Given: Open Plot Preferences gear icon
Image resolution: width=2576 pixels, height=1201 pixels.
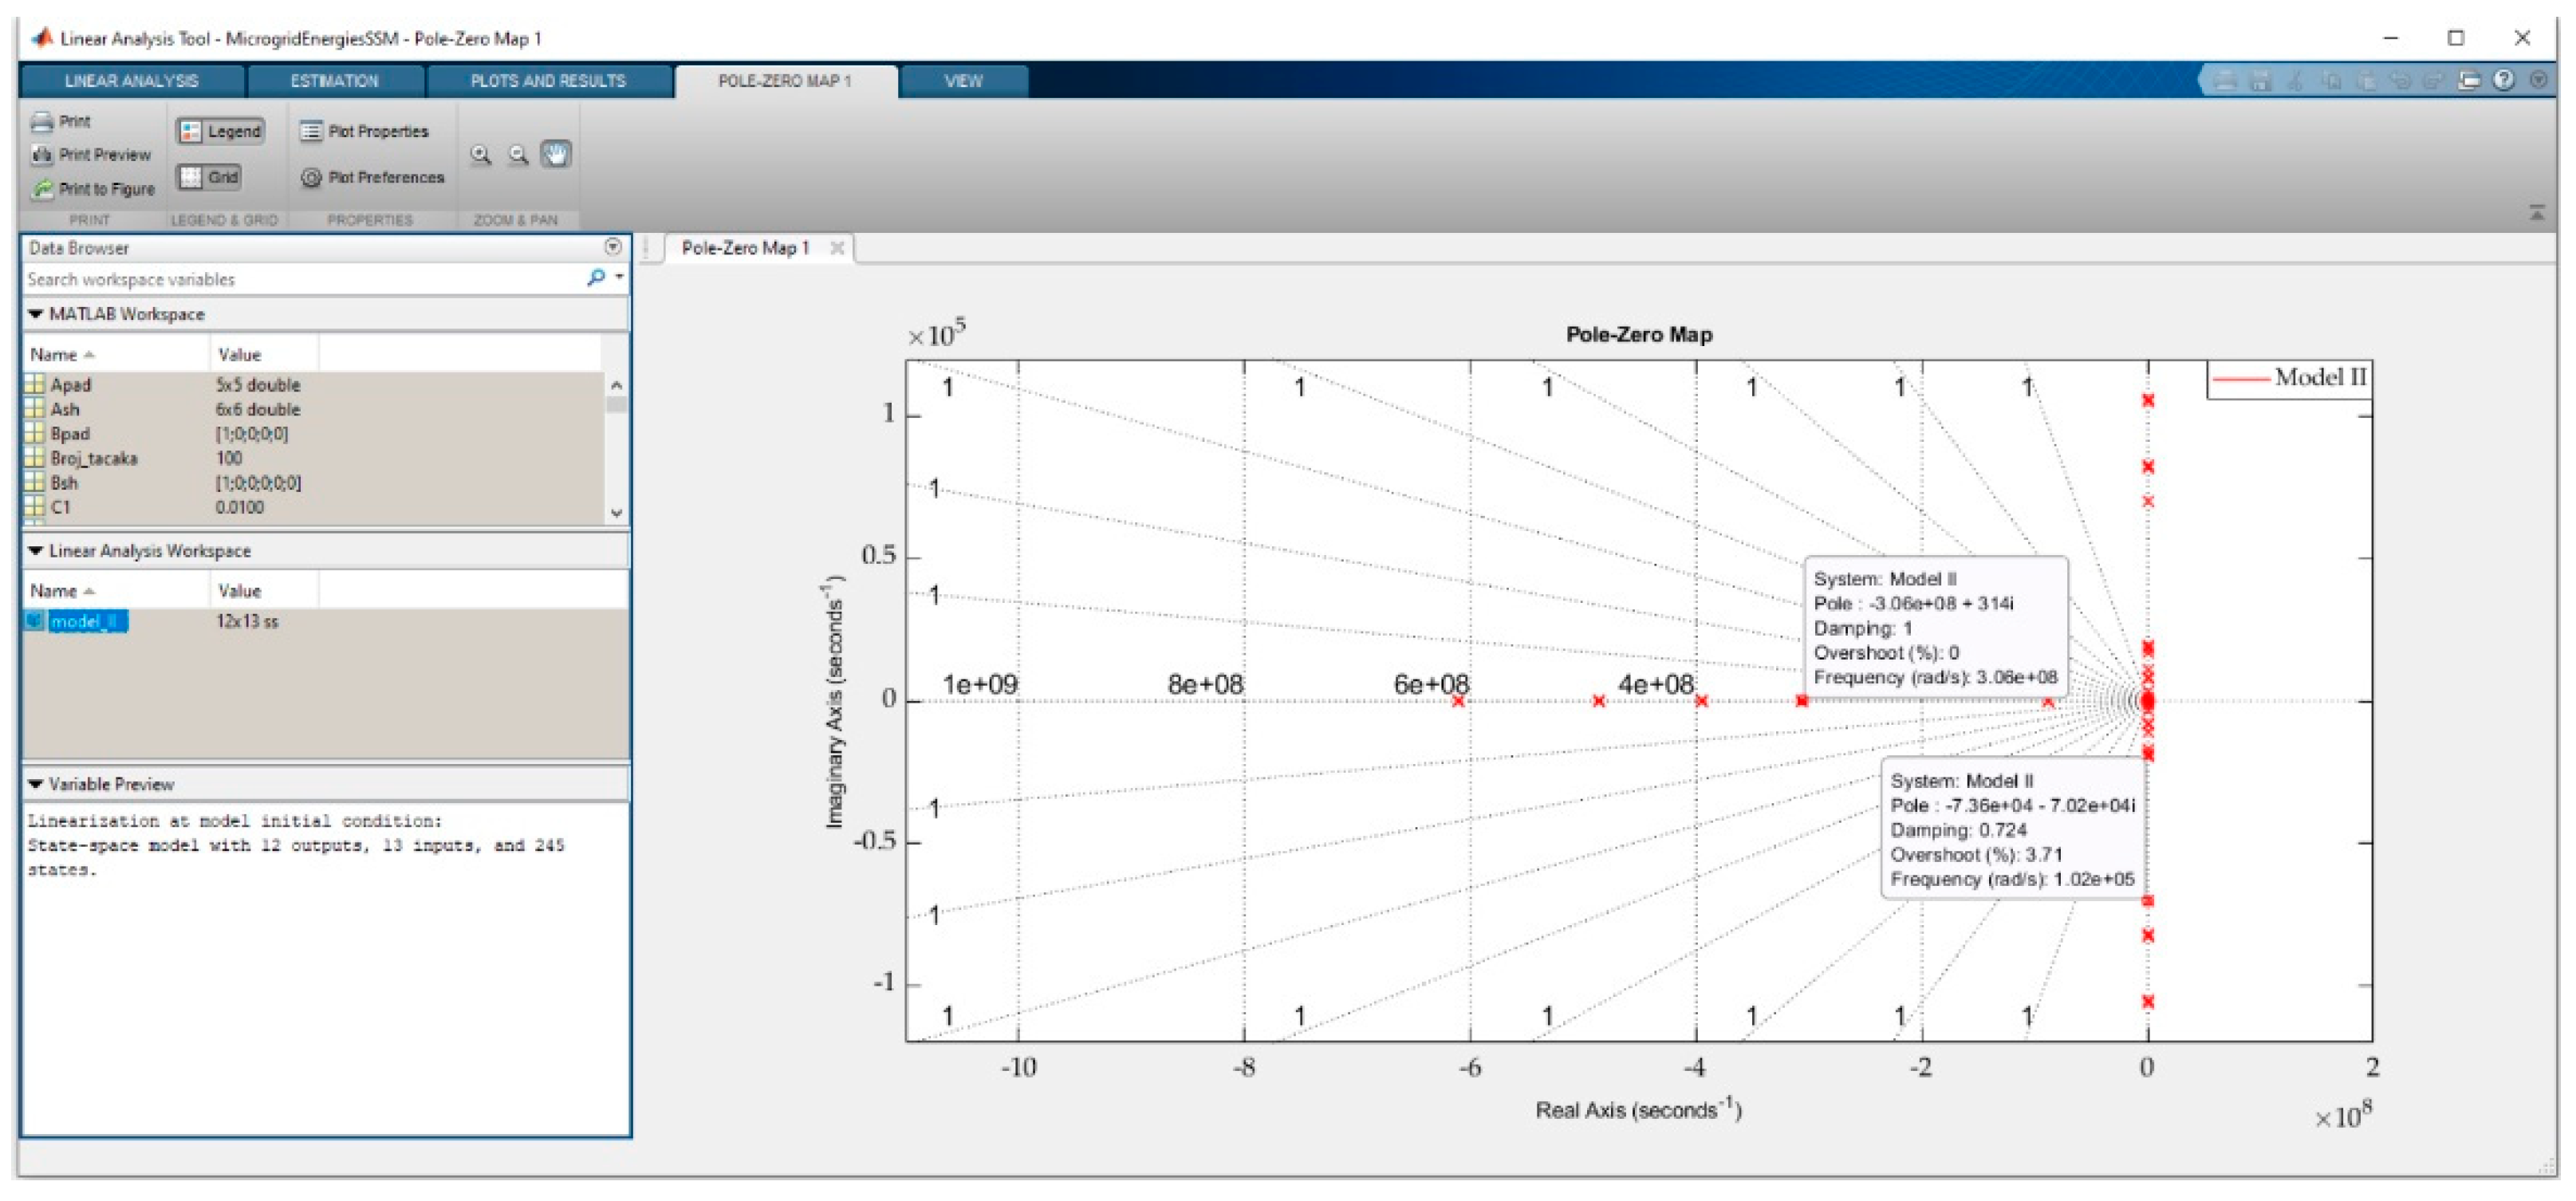Looking at the screenshot, I should [x=311, y=177].
